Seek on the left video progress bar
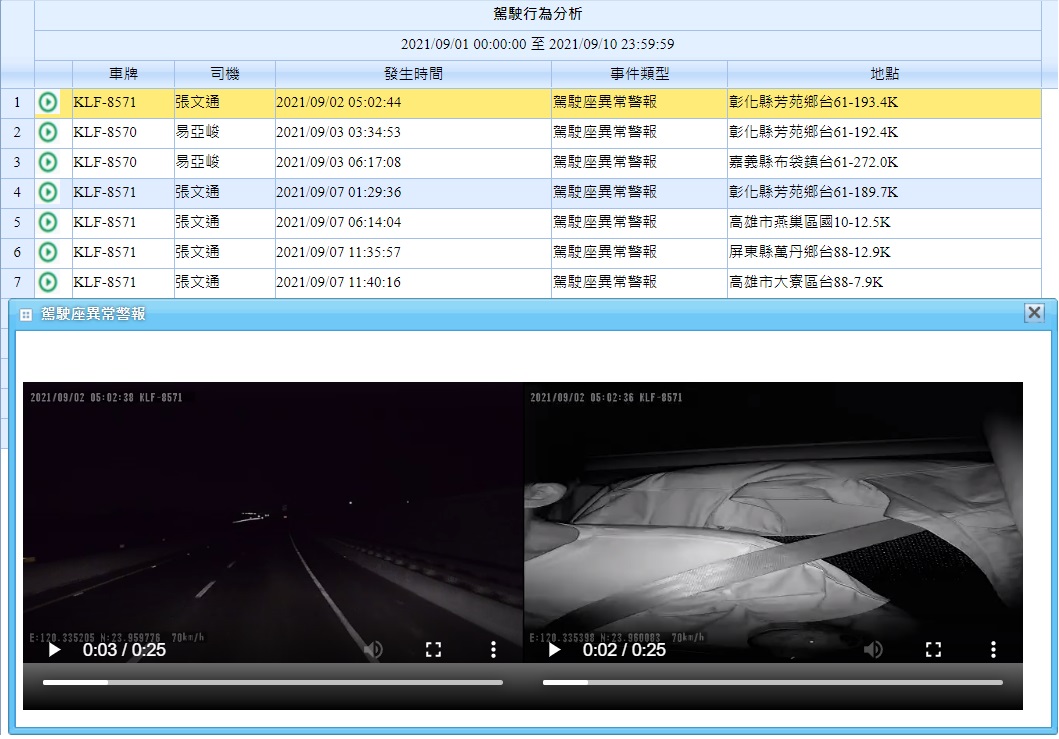Image resolution: width=1059 pixels, height=739 pixels. pos(273,683)
